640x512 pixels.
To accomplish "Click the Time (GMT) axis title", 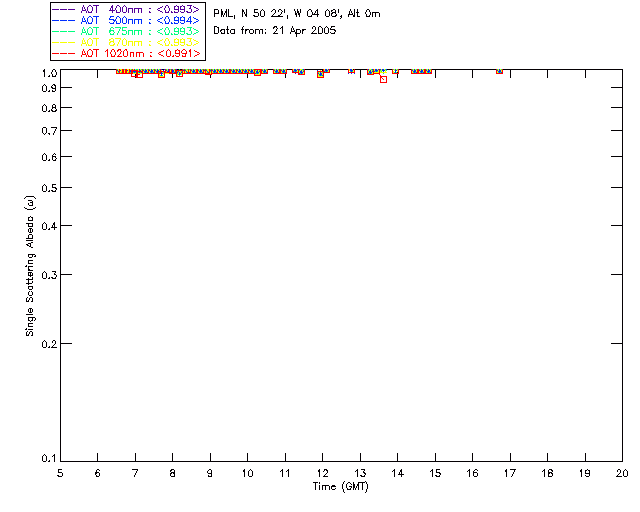I will pos(340,487).
